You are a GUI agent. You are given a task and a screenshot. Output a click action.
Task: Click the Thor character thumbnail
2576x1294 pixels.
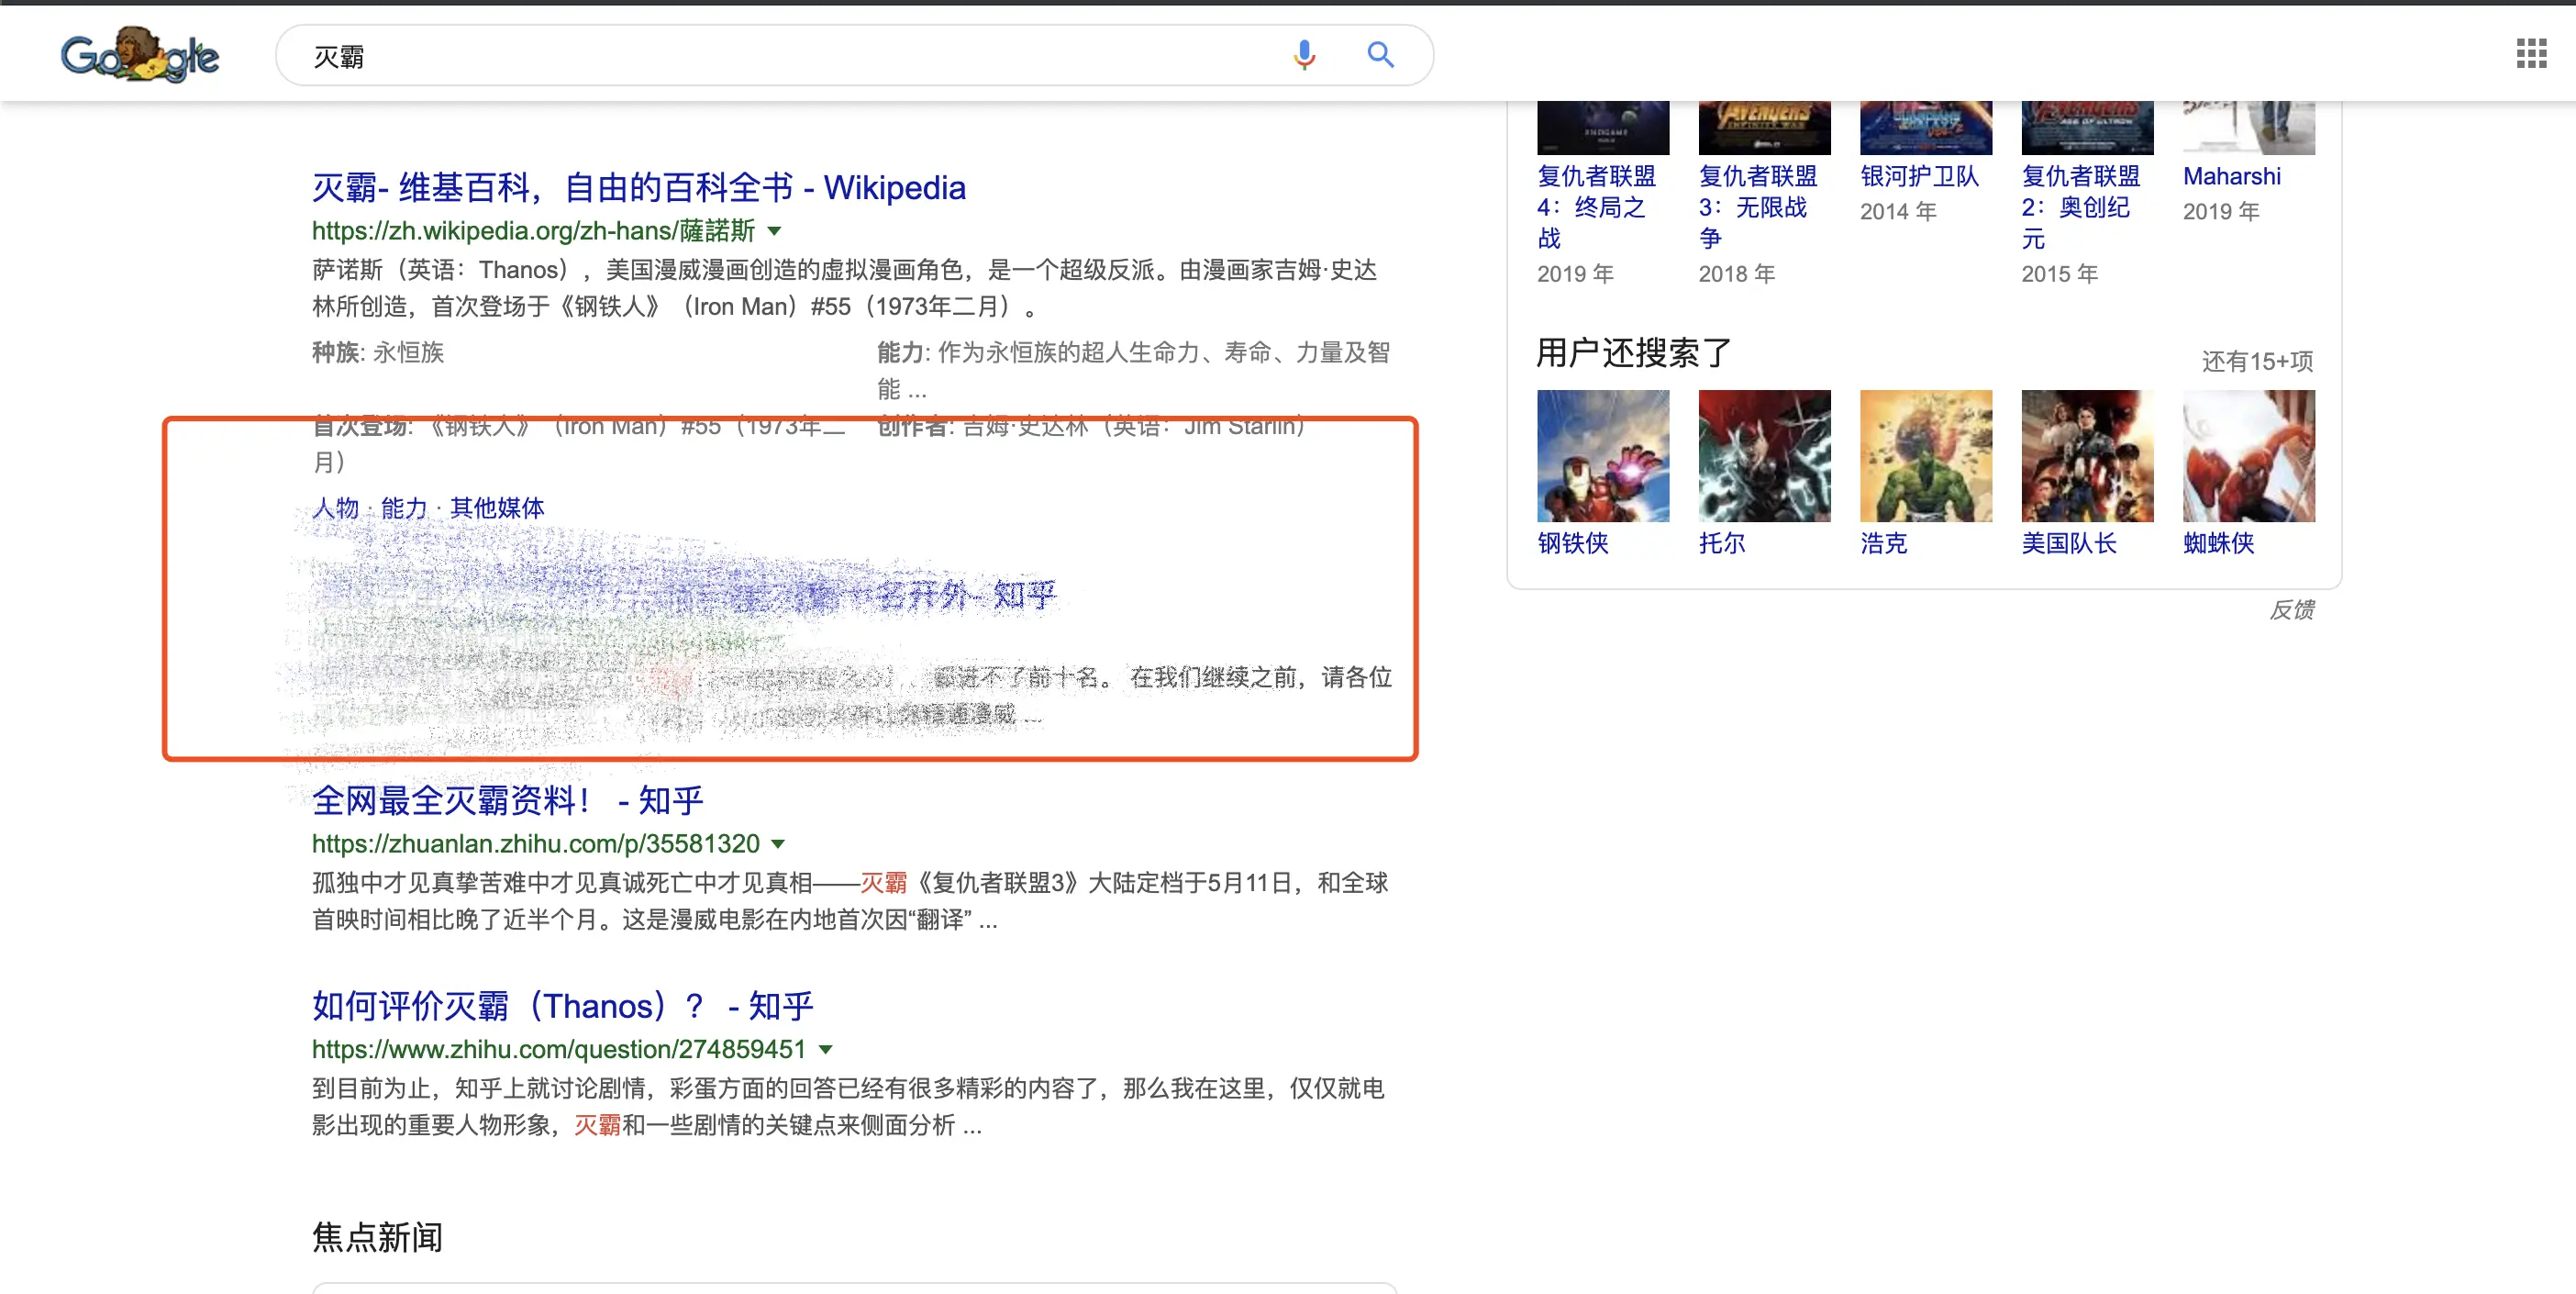pyautogui.click(x=1764, y=456)
